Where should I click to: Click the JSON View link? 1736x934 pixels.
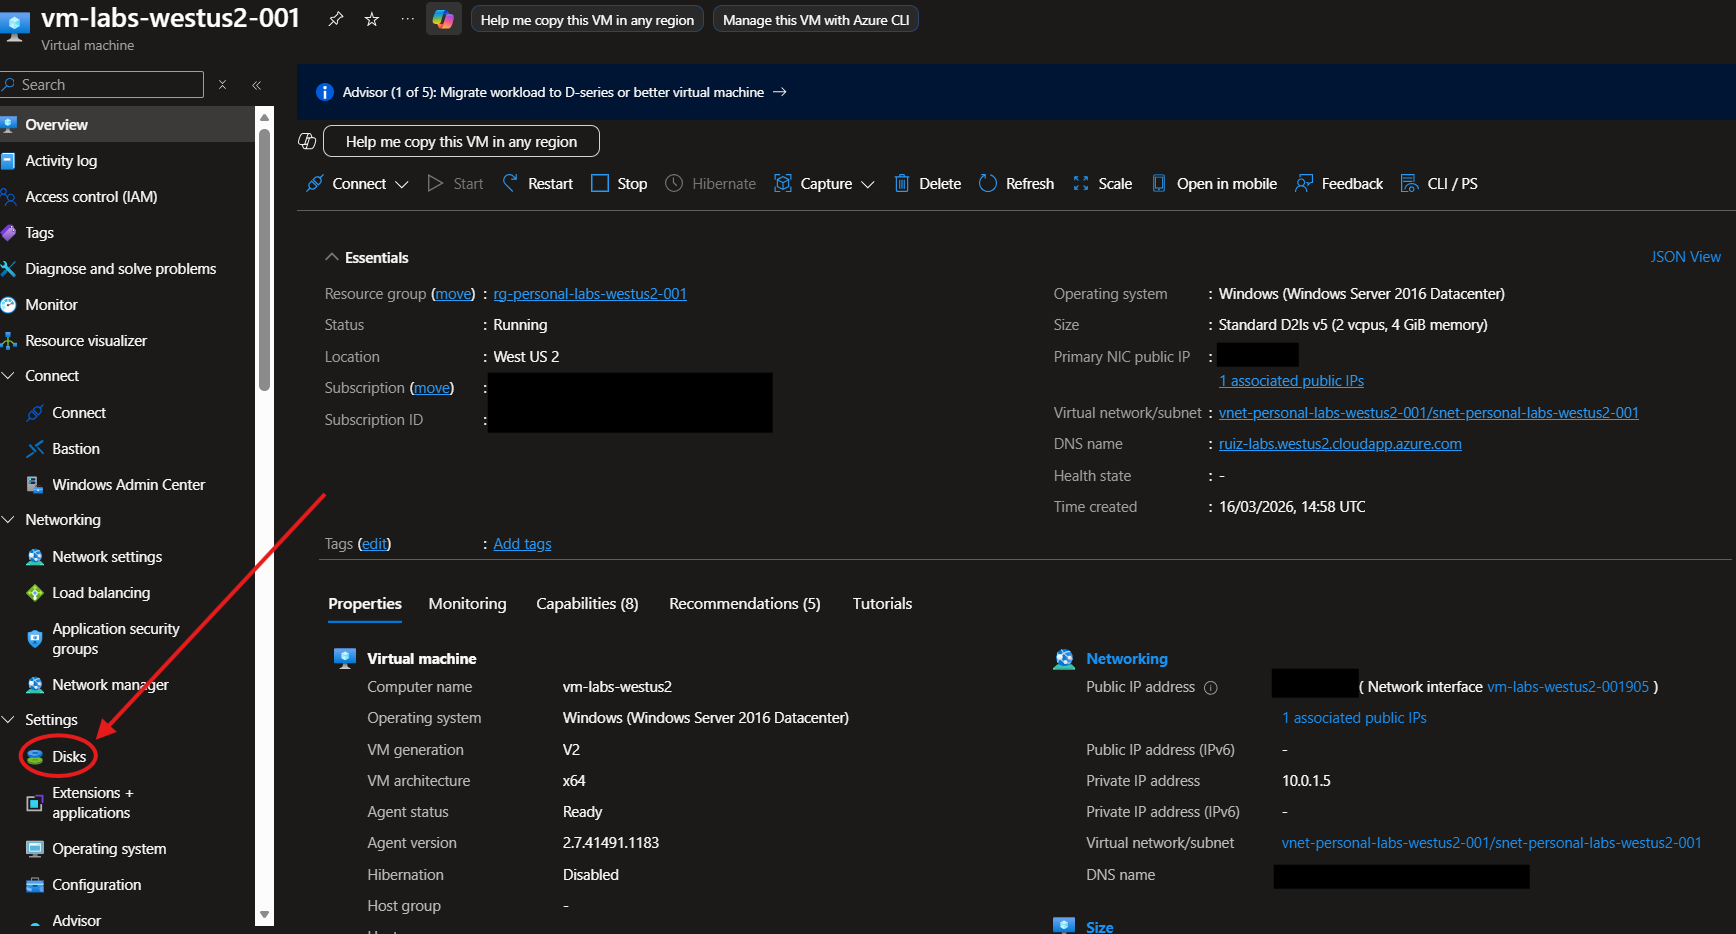pyautogui.click(x=1685, y=257)
